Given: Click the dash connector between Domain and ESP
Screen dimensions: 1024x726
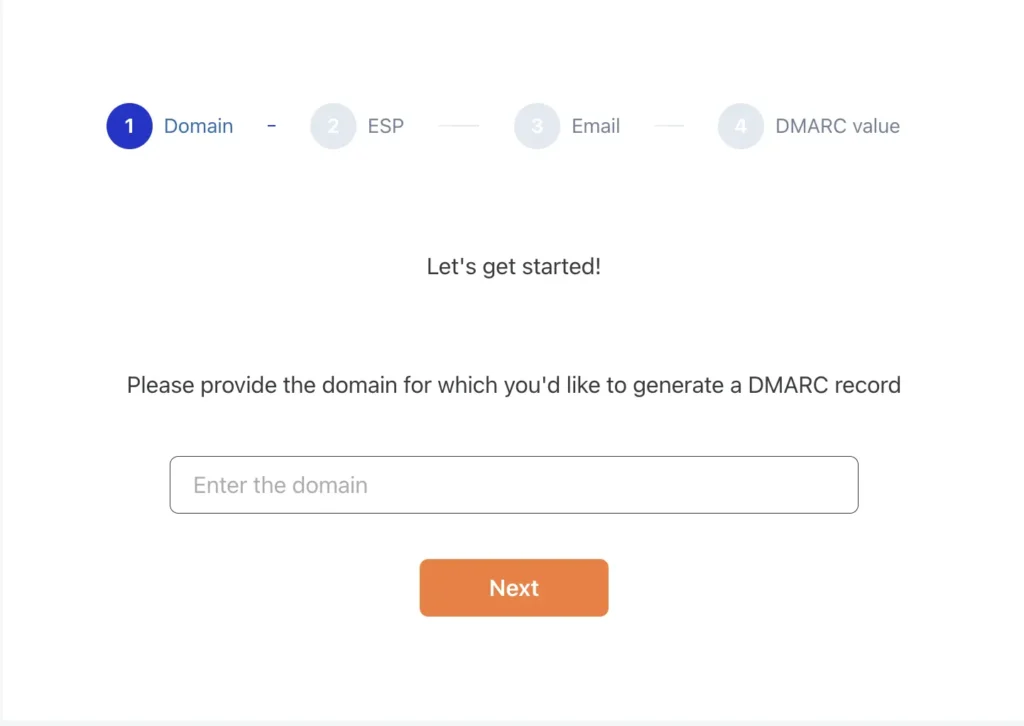Looking at the screenshot, I should 272,126.
